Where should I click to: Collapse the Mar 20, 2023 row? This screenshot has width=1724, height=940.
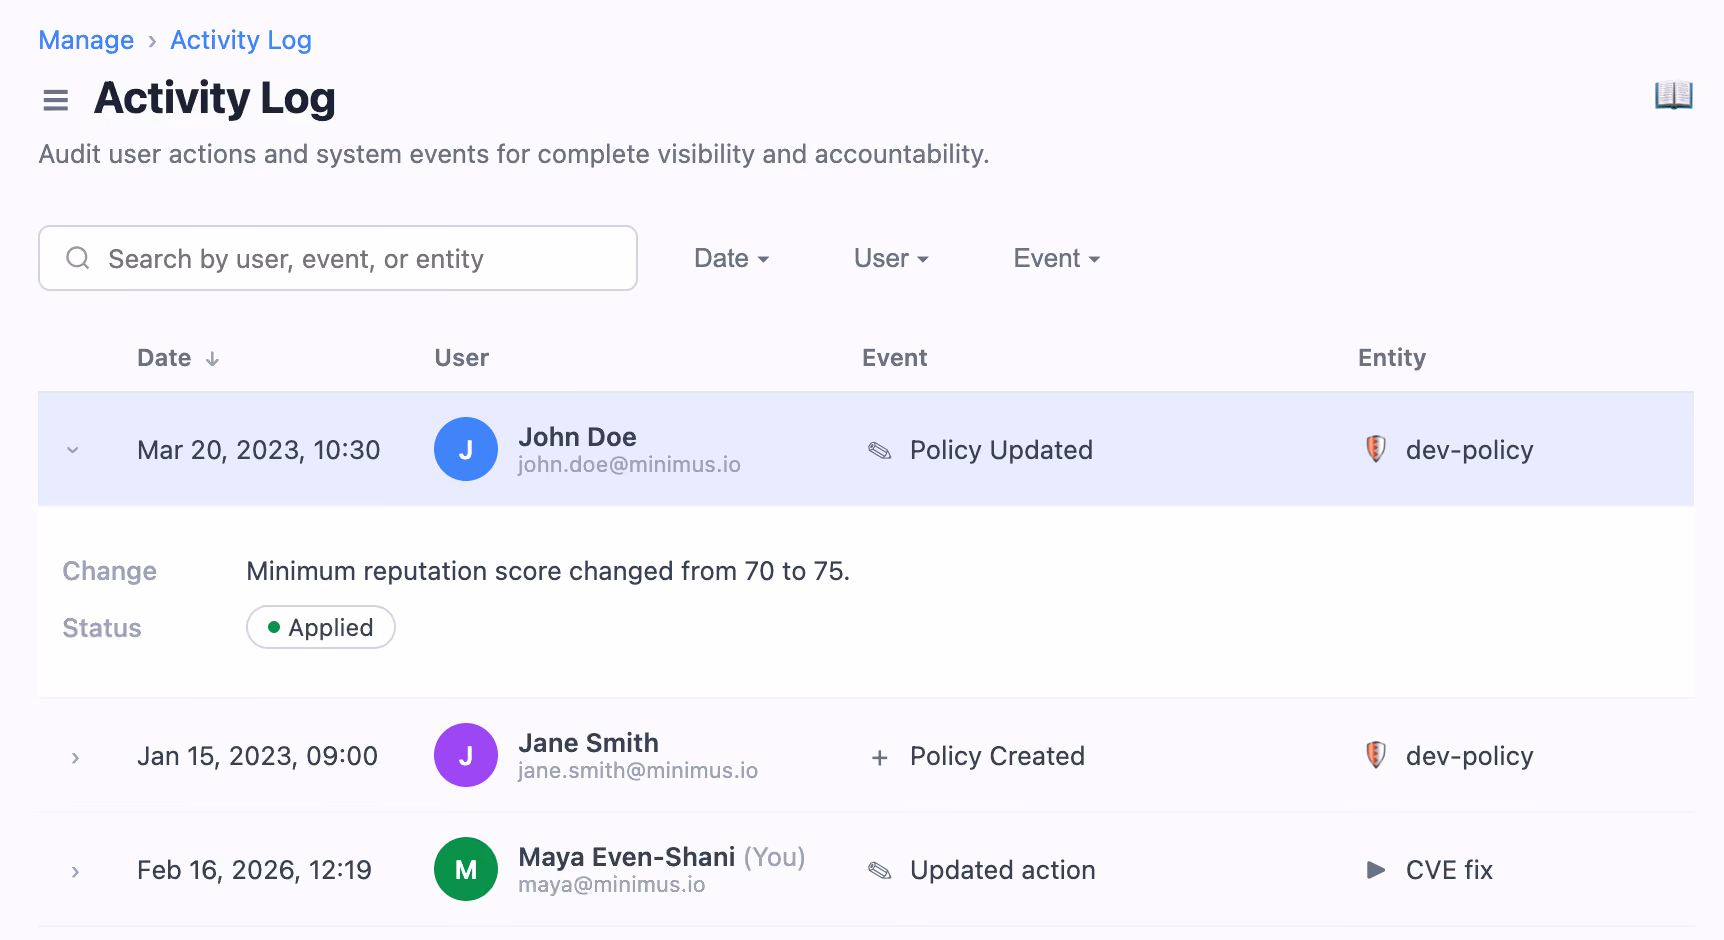pos(73,450)
